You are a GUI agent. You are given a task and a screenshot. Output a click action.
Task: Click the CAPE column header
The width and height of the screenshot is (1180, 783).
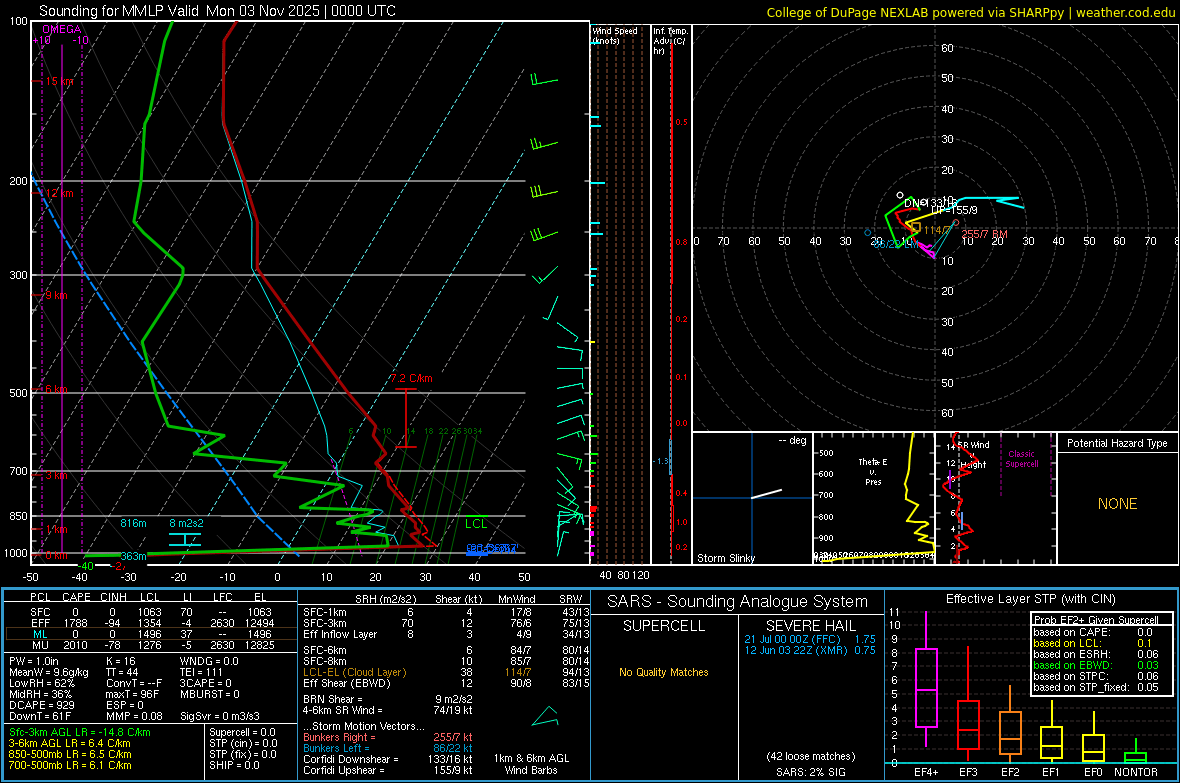[76, 597]
